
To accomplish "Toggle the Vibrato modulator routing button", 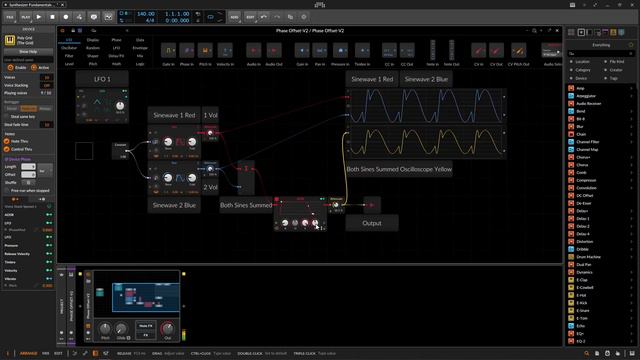I will click(x=49, y=279).
